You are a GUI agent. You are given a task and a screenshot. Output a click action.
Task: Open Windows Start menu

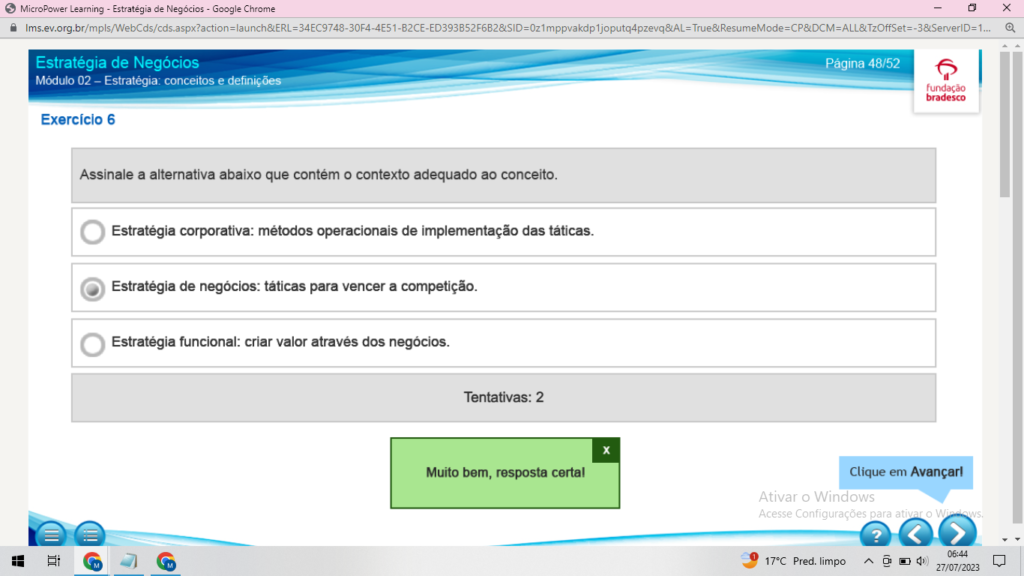tap(18, 561)
